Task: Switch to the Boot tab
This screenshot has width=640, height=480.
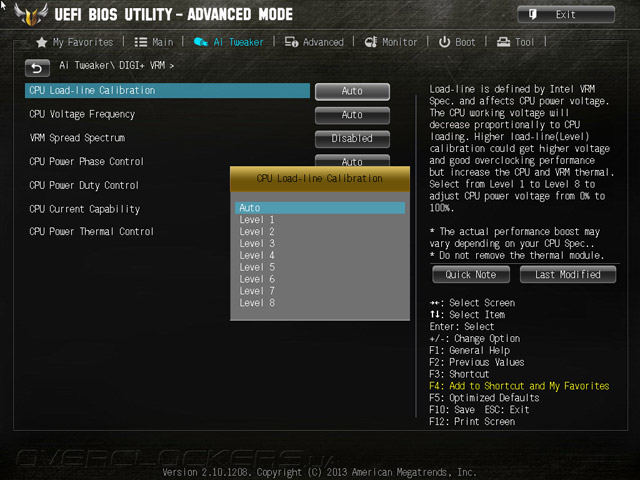Action: [457, 42]
